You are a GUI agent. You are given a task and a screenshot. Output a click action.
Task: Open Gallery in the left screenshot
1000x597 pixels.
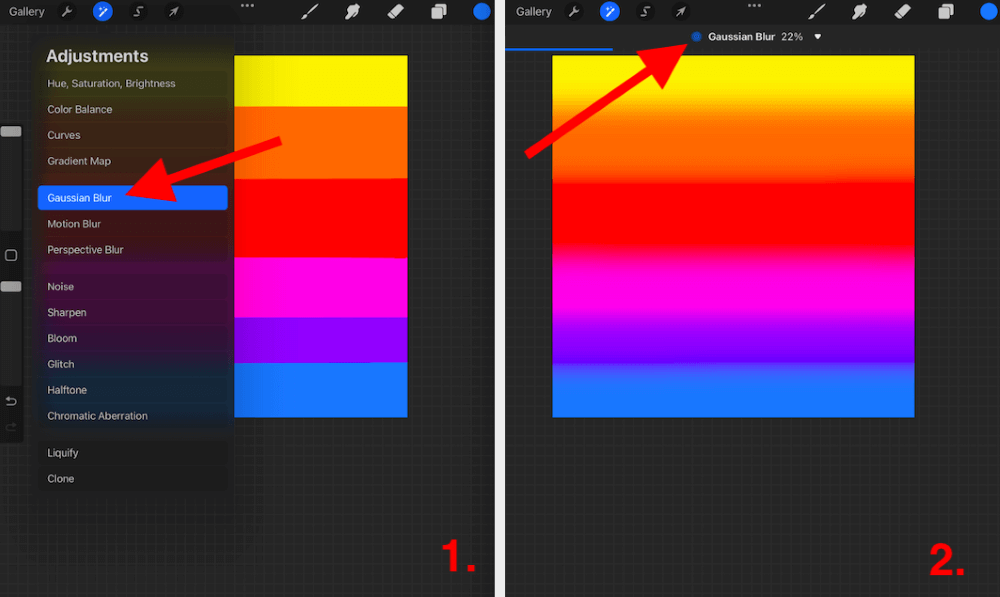(27, 11)
